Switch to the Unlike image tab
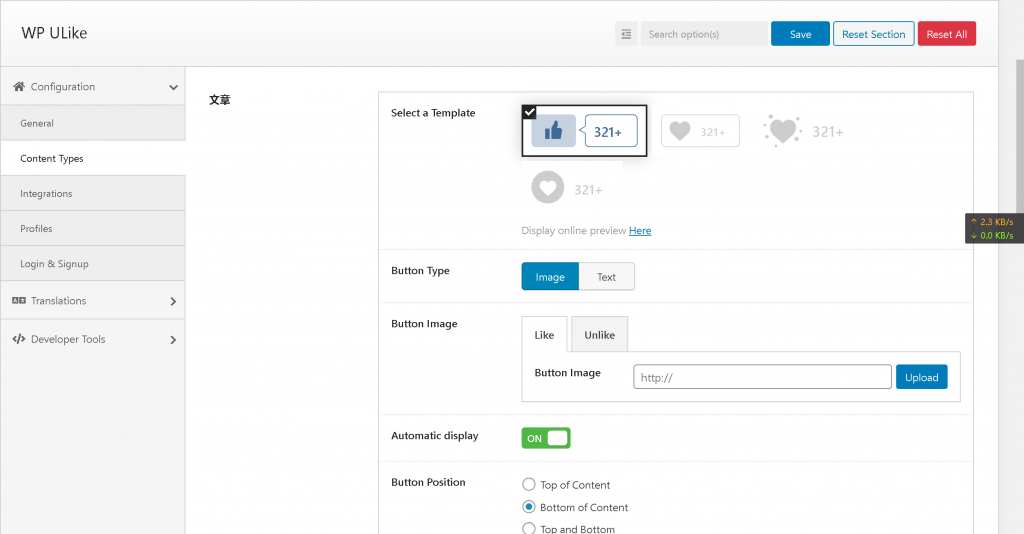Image resolution: width=1024 pixels, height=534 pixels. (599, 335)
